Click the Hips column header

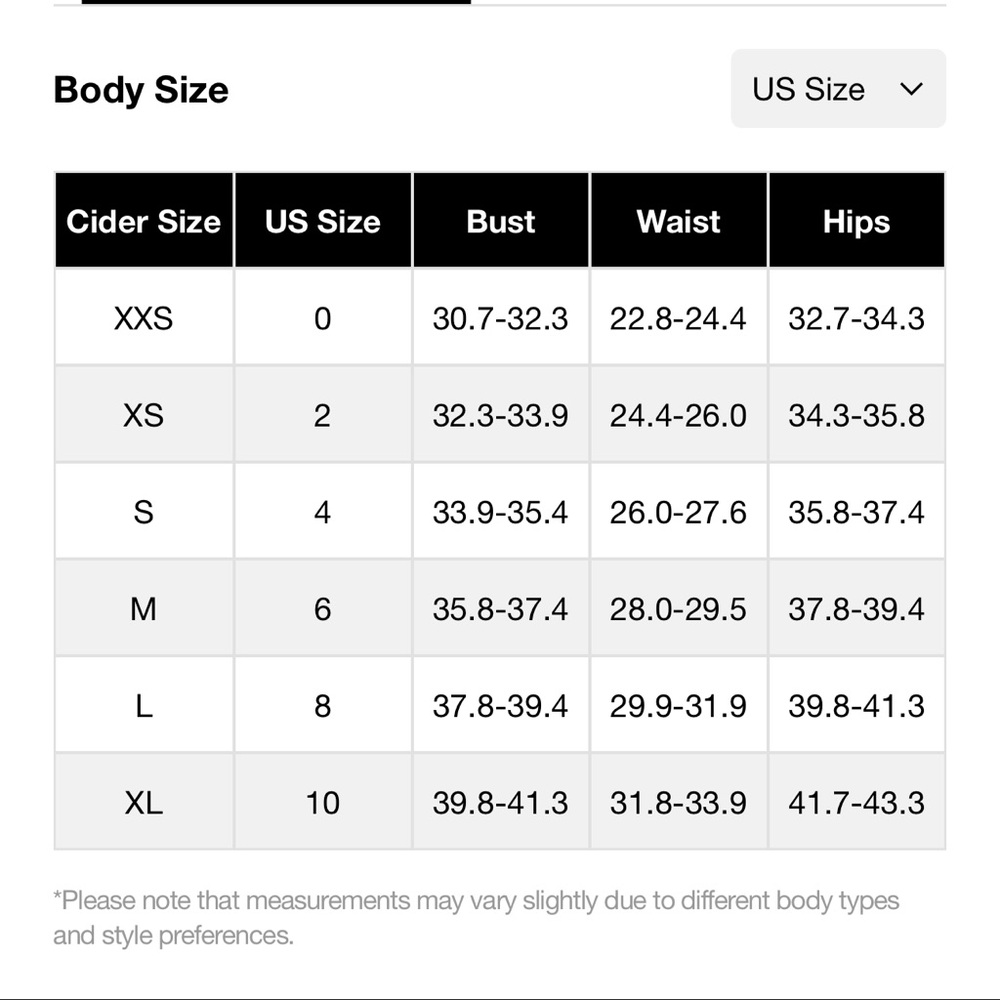coord(856,221)
